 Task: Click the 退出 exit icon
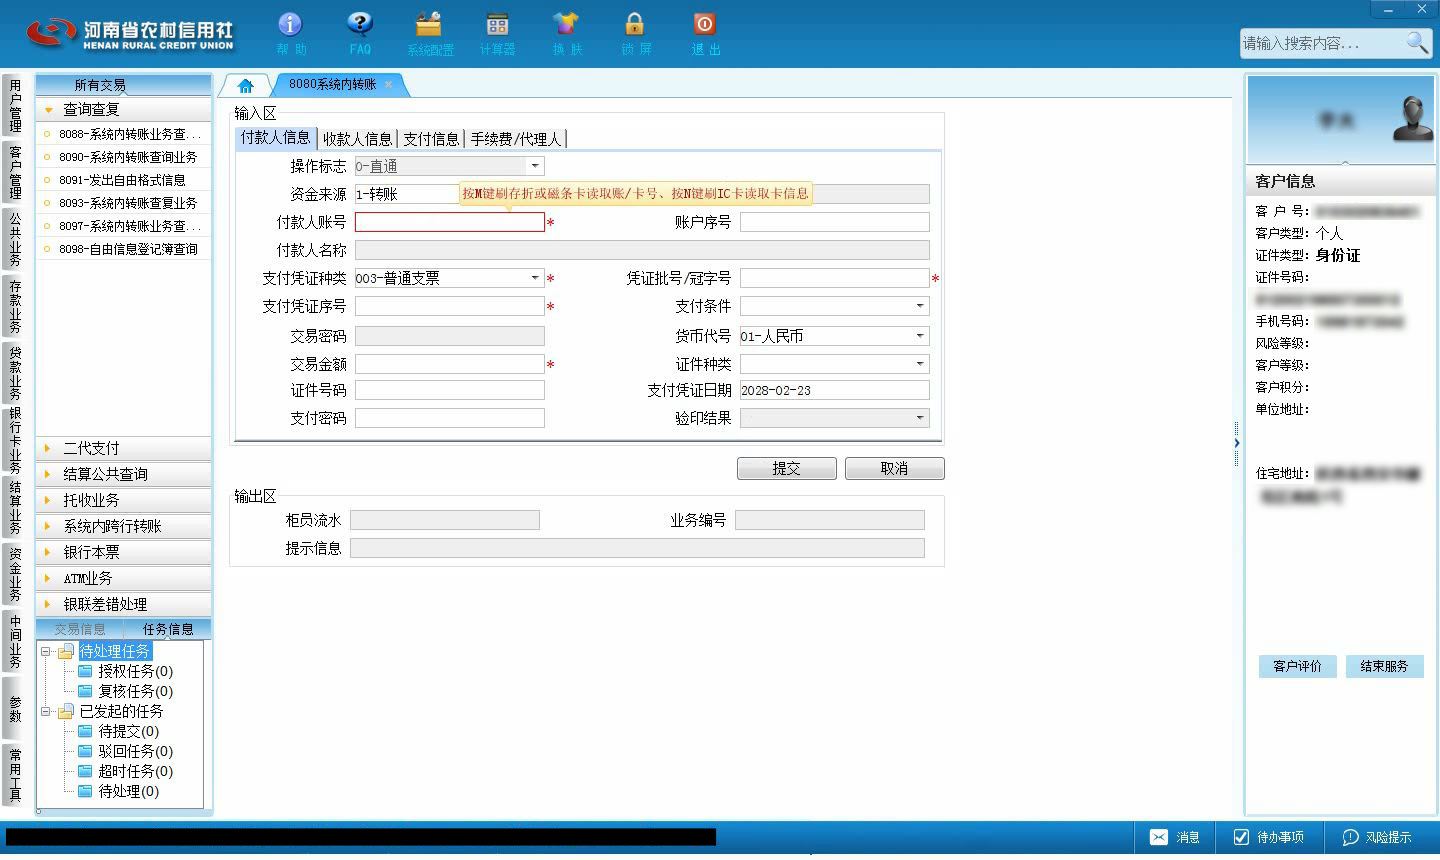[x=704, y=33]
